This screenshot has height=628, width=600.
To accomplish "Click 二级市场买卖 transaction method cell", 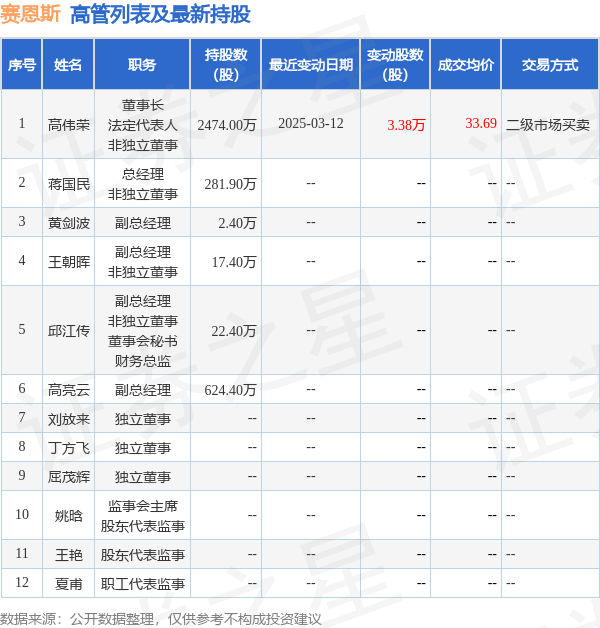I will (548, 125).
